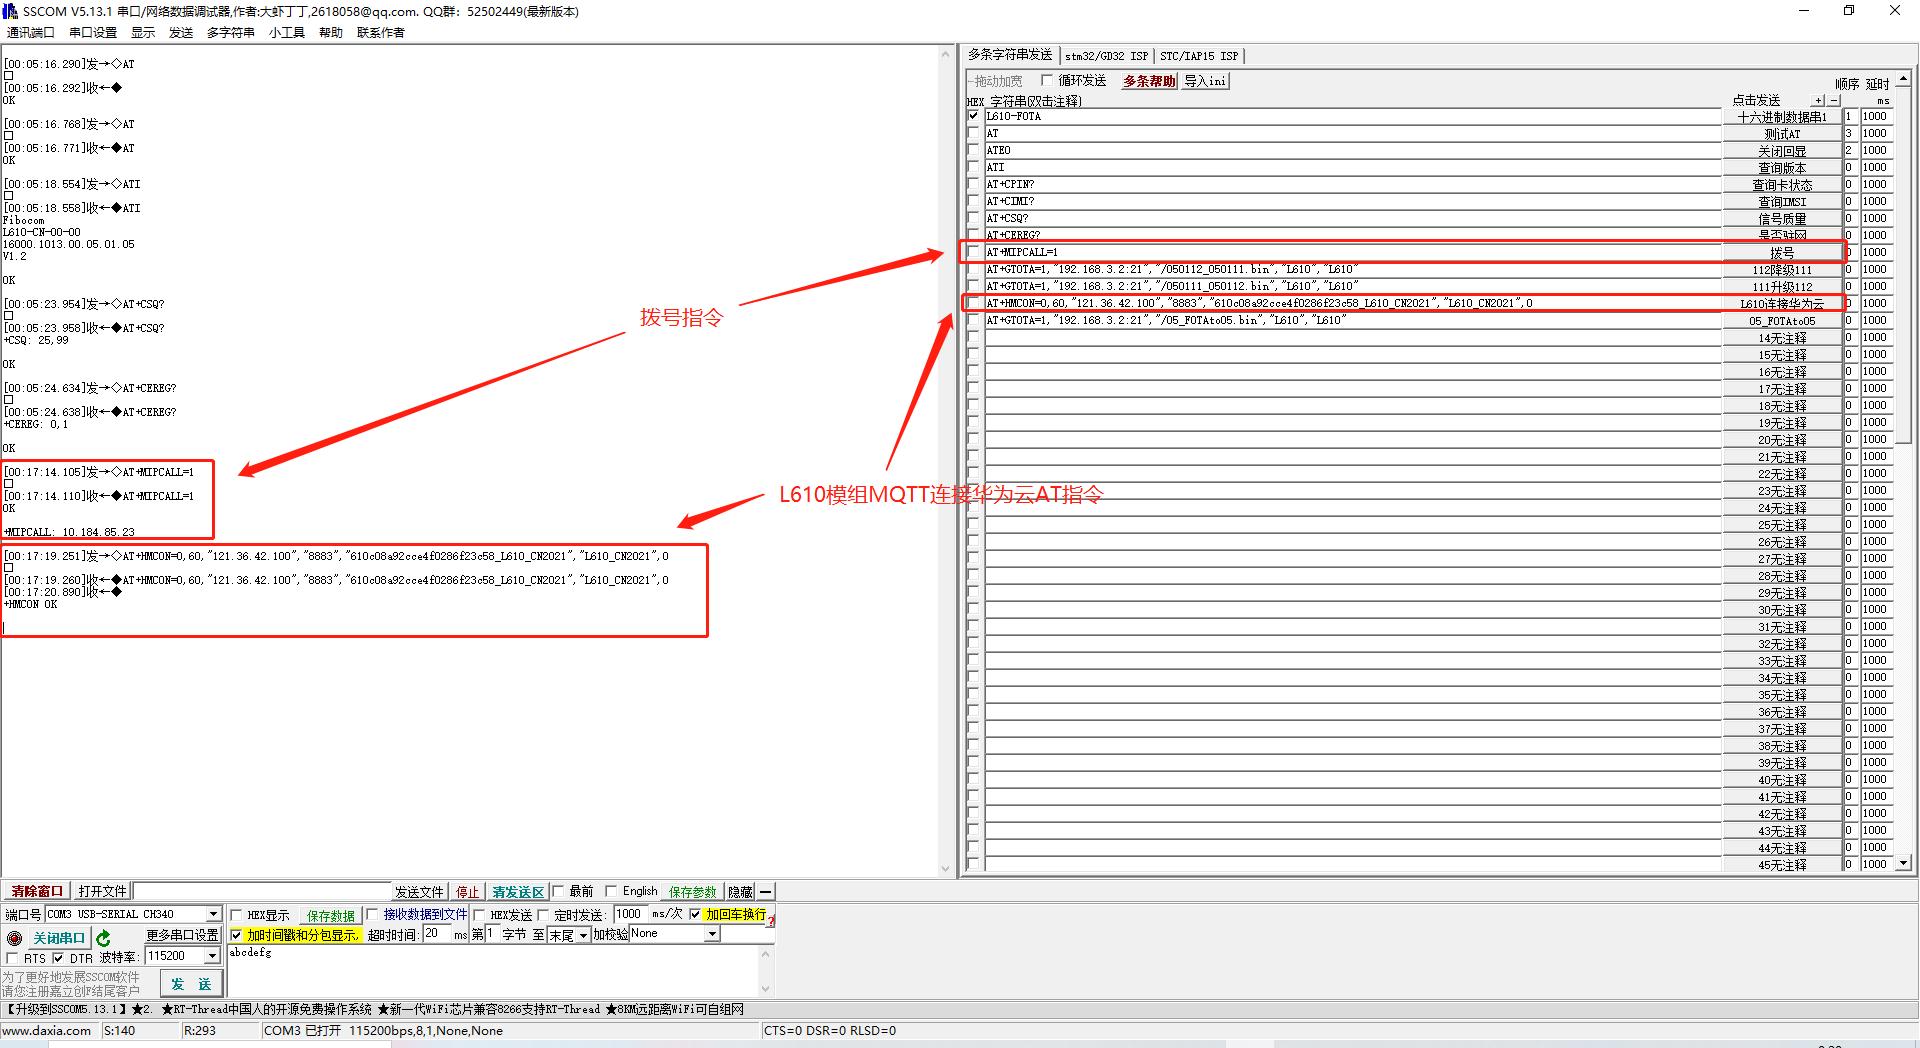Screen dimensions: 1920x1048
Task: Click the AT+CPIN? command string field
Action: [x=1352, y=184]
